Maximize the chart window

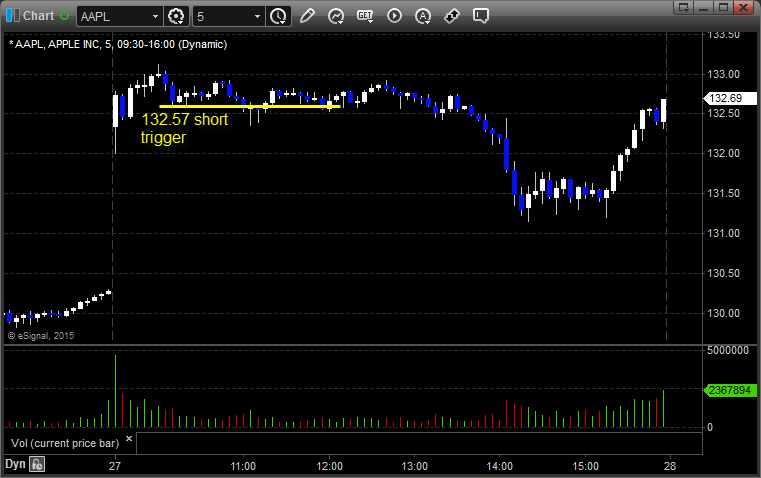coord(723,7)
